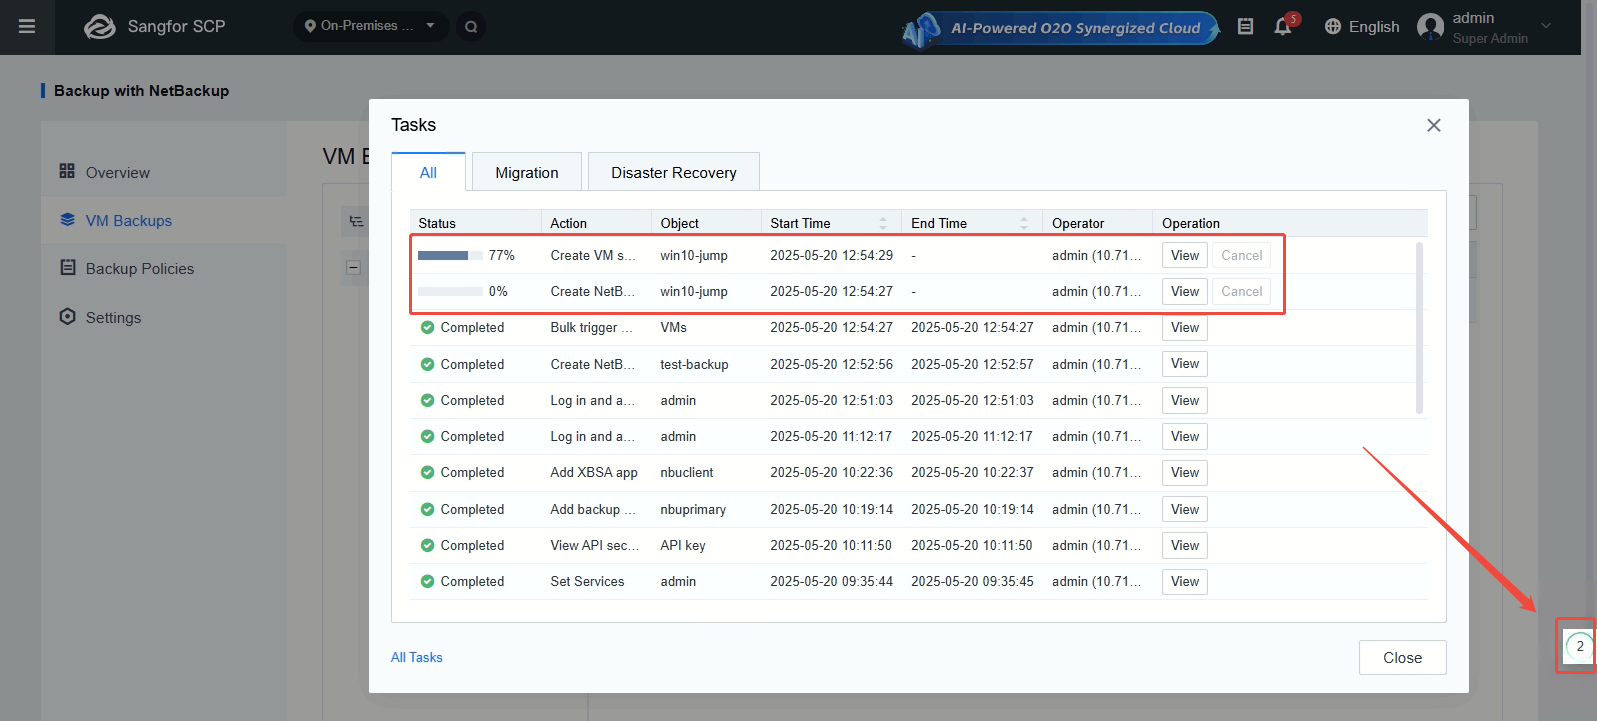Click Completed icon on test-backup row
1597x721 pixels.
(427, 364)
